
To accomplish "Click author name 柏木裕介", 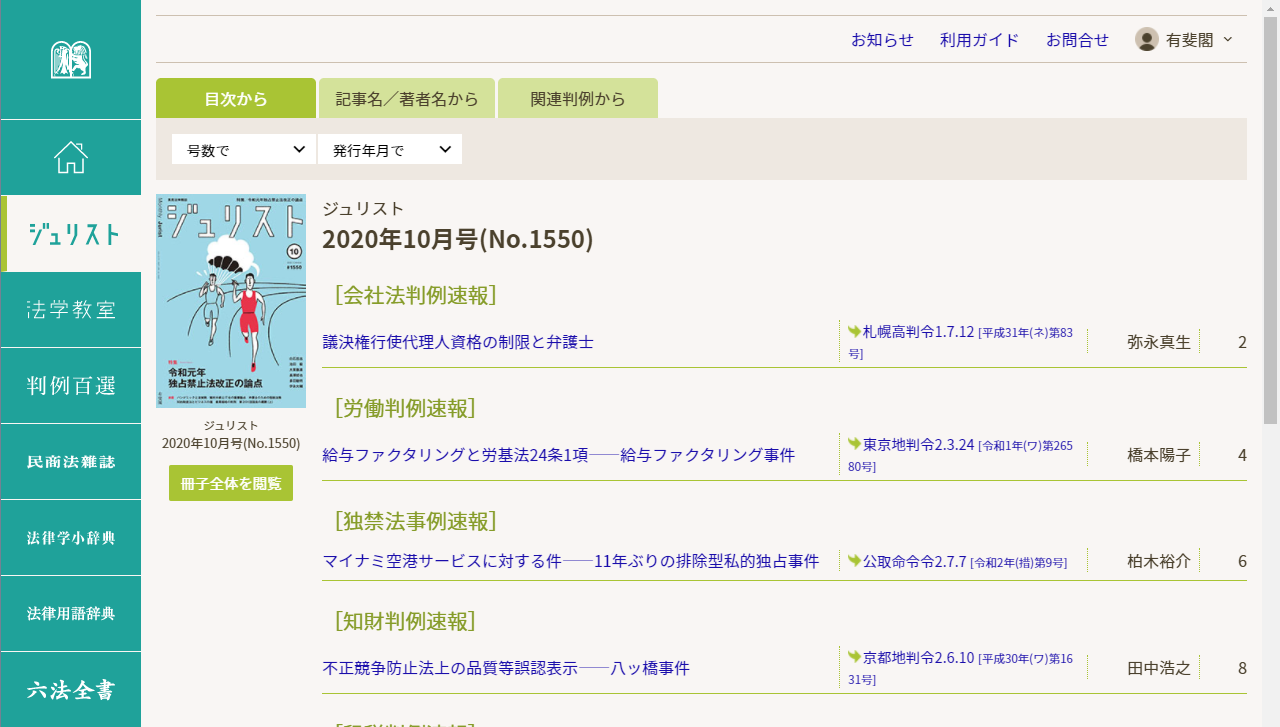I will point(1159,561).
